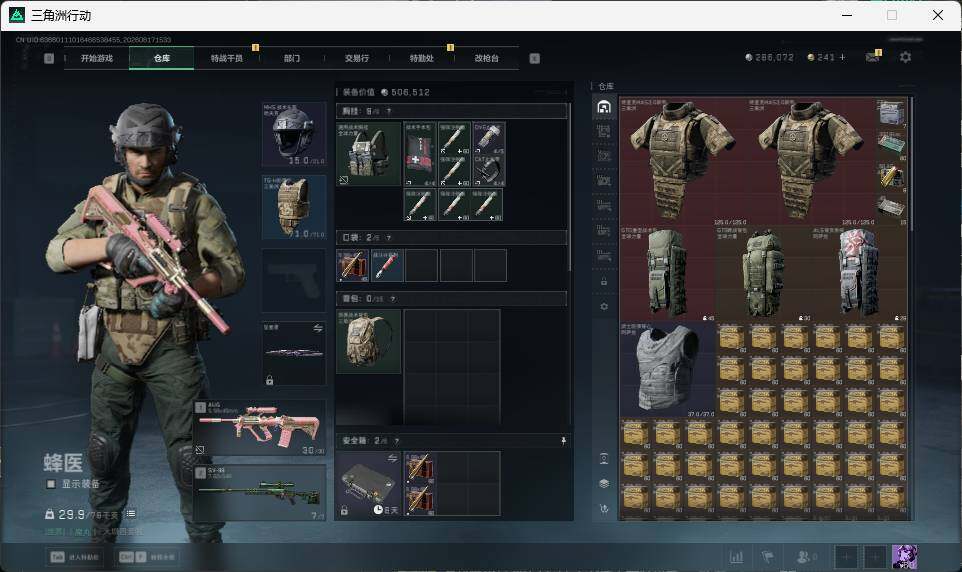Select the second storage box in the sidebar
This screenshot has height=572, width=962.
[604, 131]
